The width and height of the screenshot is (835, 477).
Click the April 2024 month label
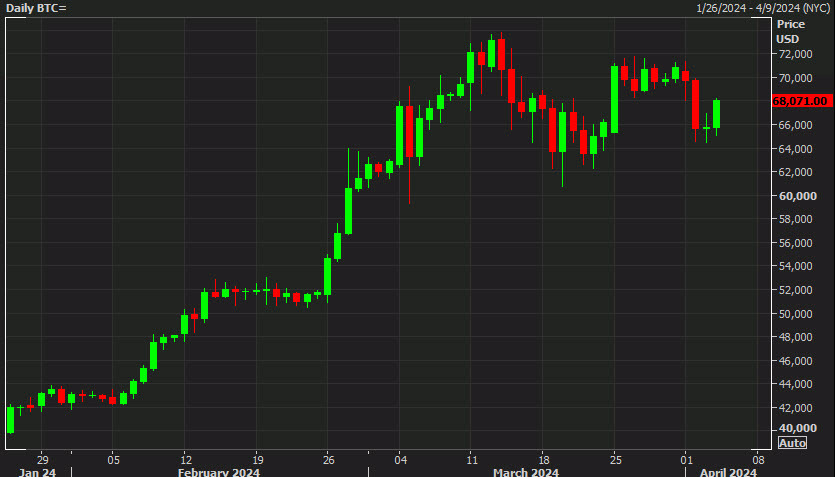click(728, 472)
